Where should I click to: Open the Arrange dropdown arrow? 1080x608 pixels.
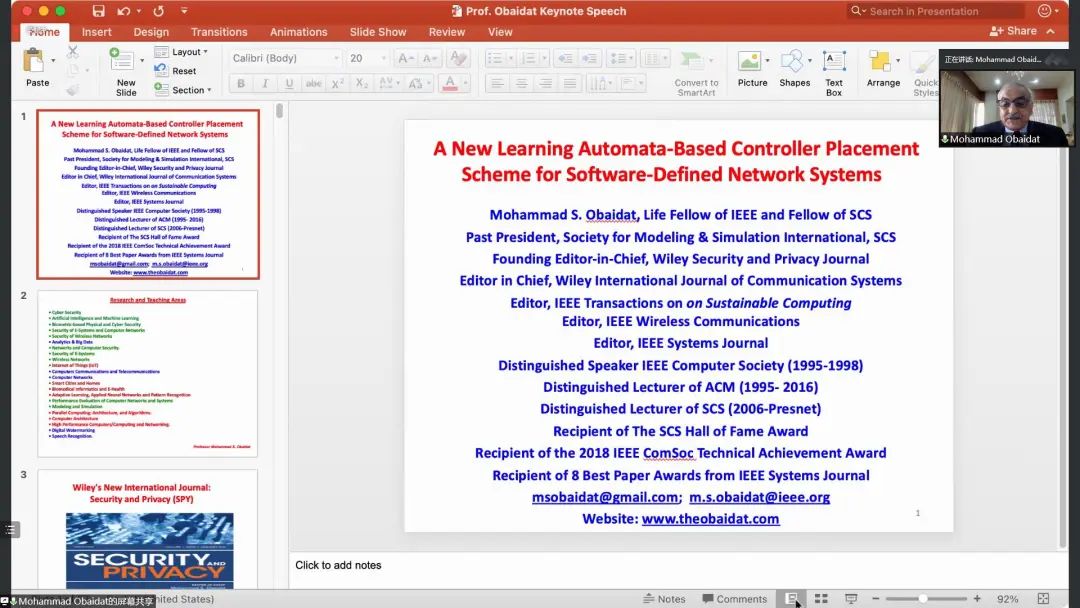tap(898, 61)
